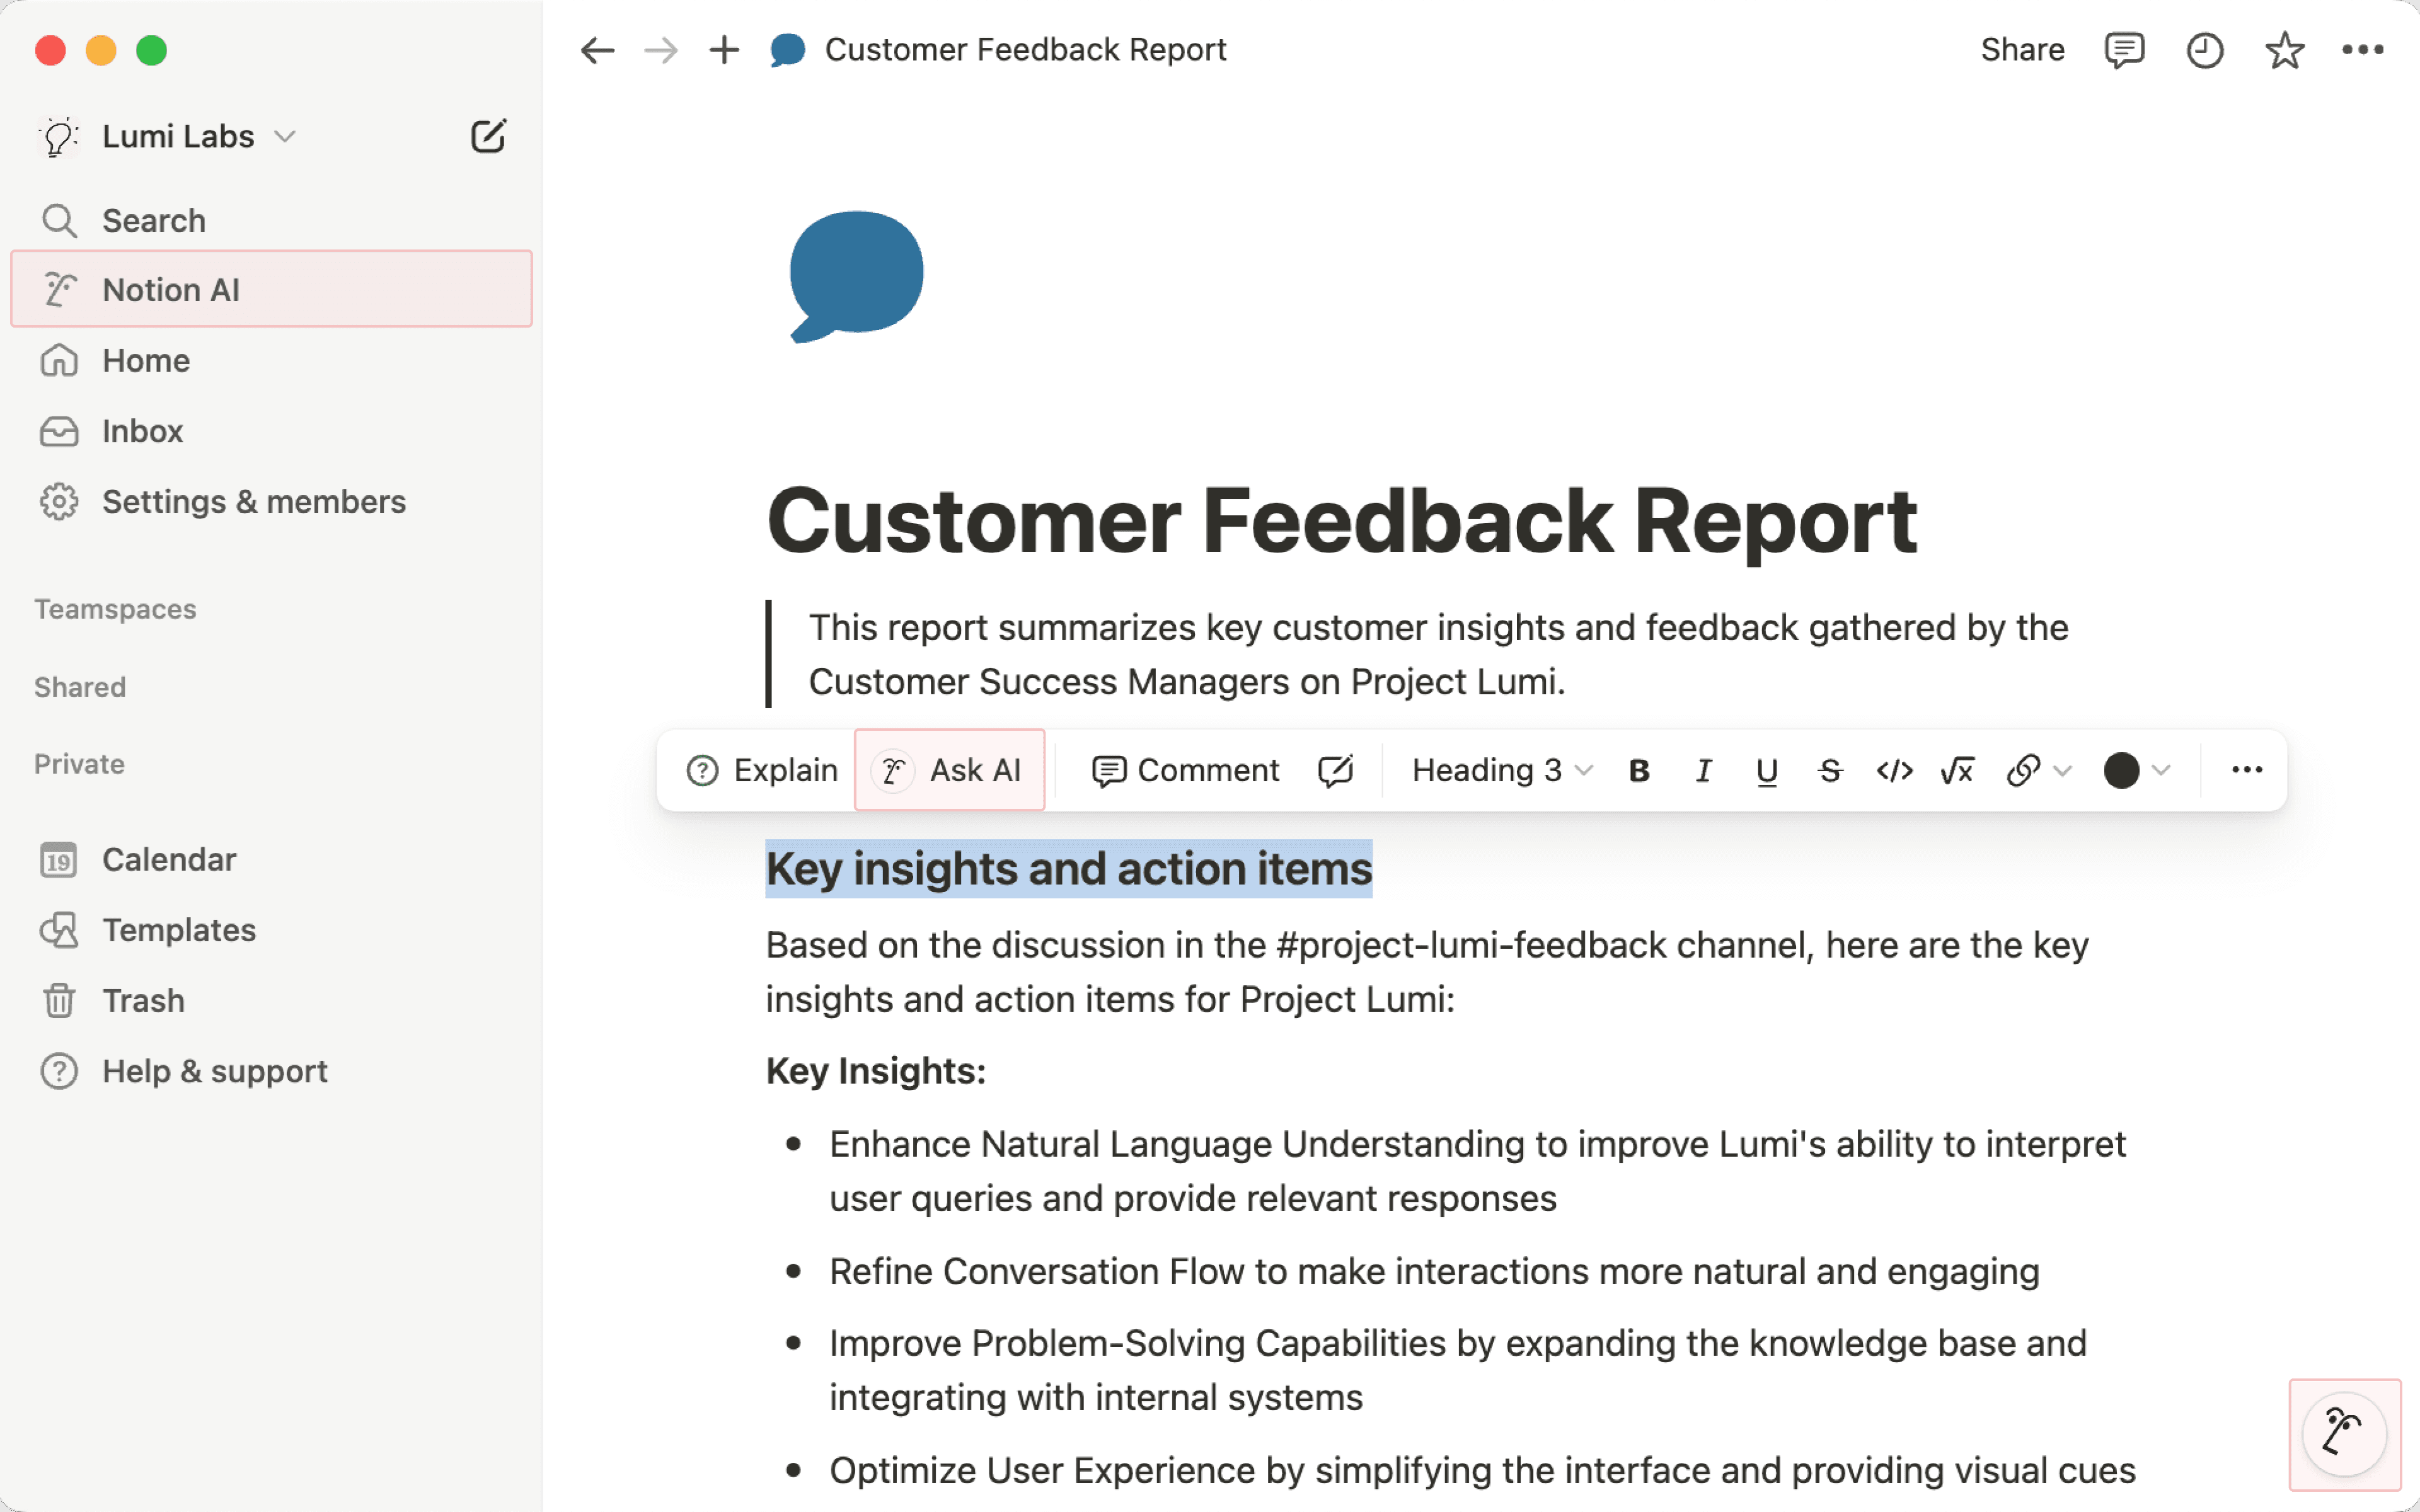Viewport: 2420px width, 1512px height.
Task: Click the new page compose icon
Action: click(x=488, y=136)
